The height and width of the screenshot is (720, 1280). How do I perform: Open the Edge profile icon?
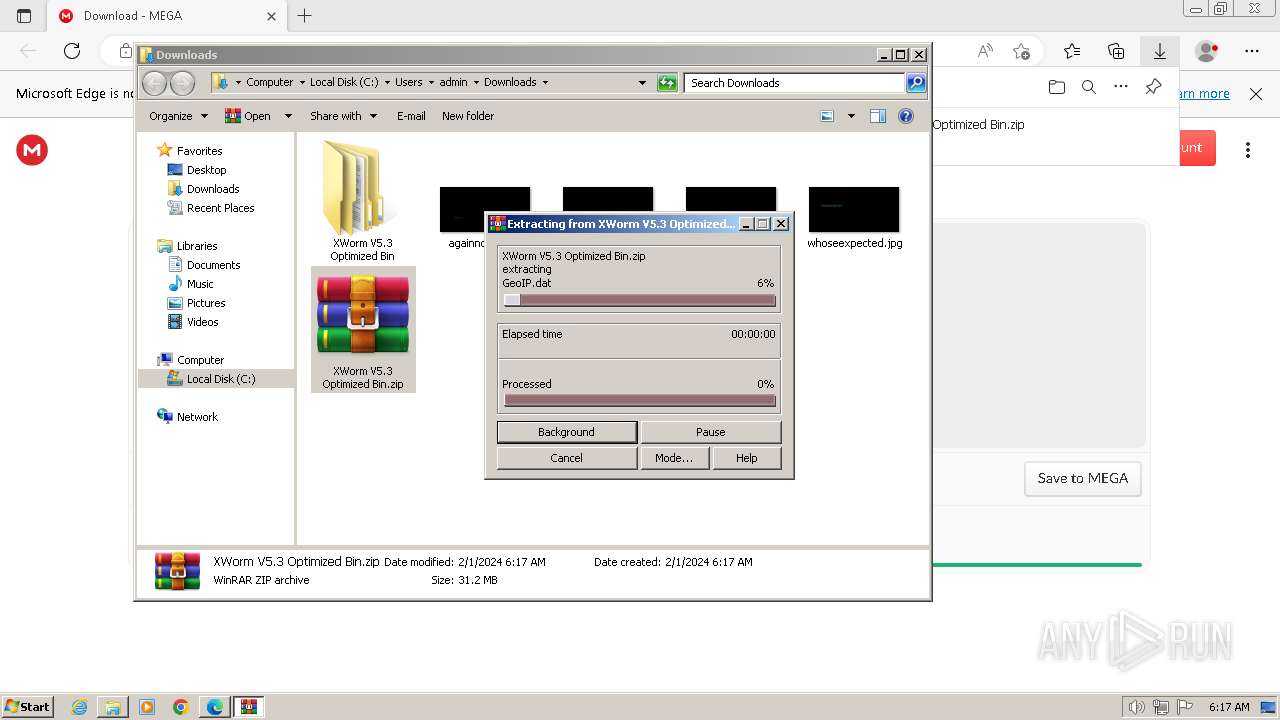1207,51
